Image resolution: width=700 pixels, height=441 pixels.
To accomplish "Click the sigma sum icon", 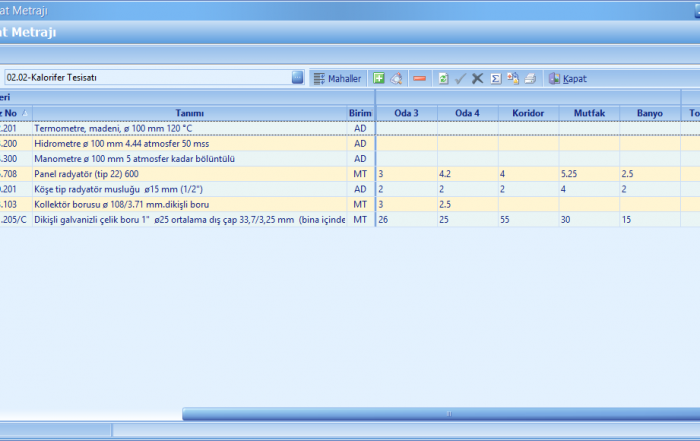I will [x=495, y=78].
